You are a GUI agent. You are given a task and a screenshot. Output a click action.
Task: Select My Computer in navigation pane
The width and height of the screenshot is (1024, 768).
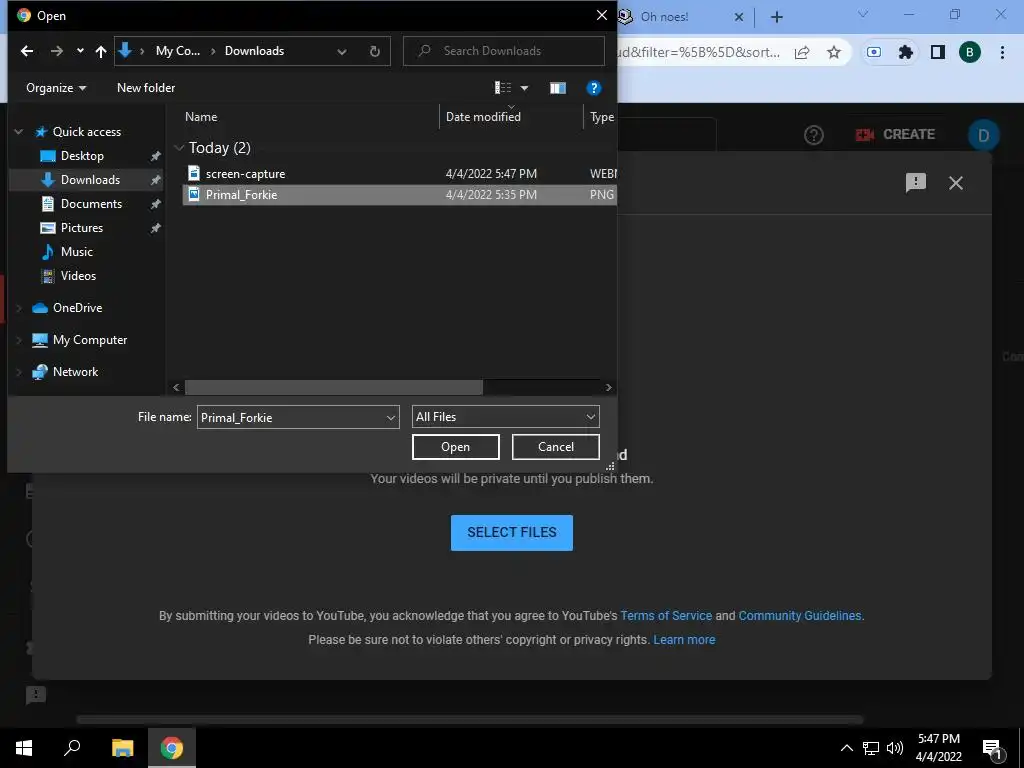click(89, 340)
